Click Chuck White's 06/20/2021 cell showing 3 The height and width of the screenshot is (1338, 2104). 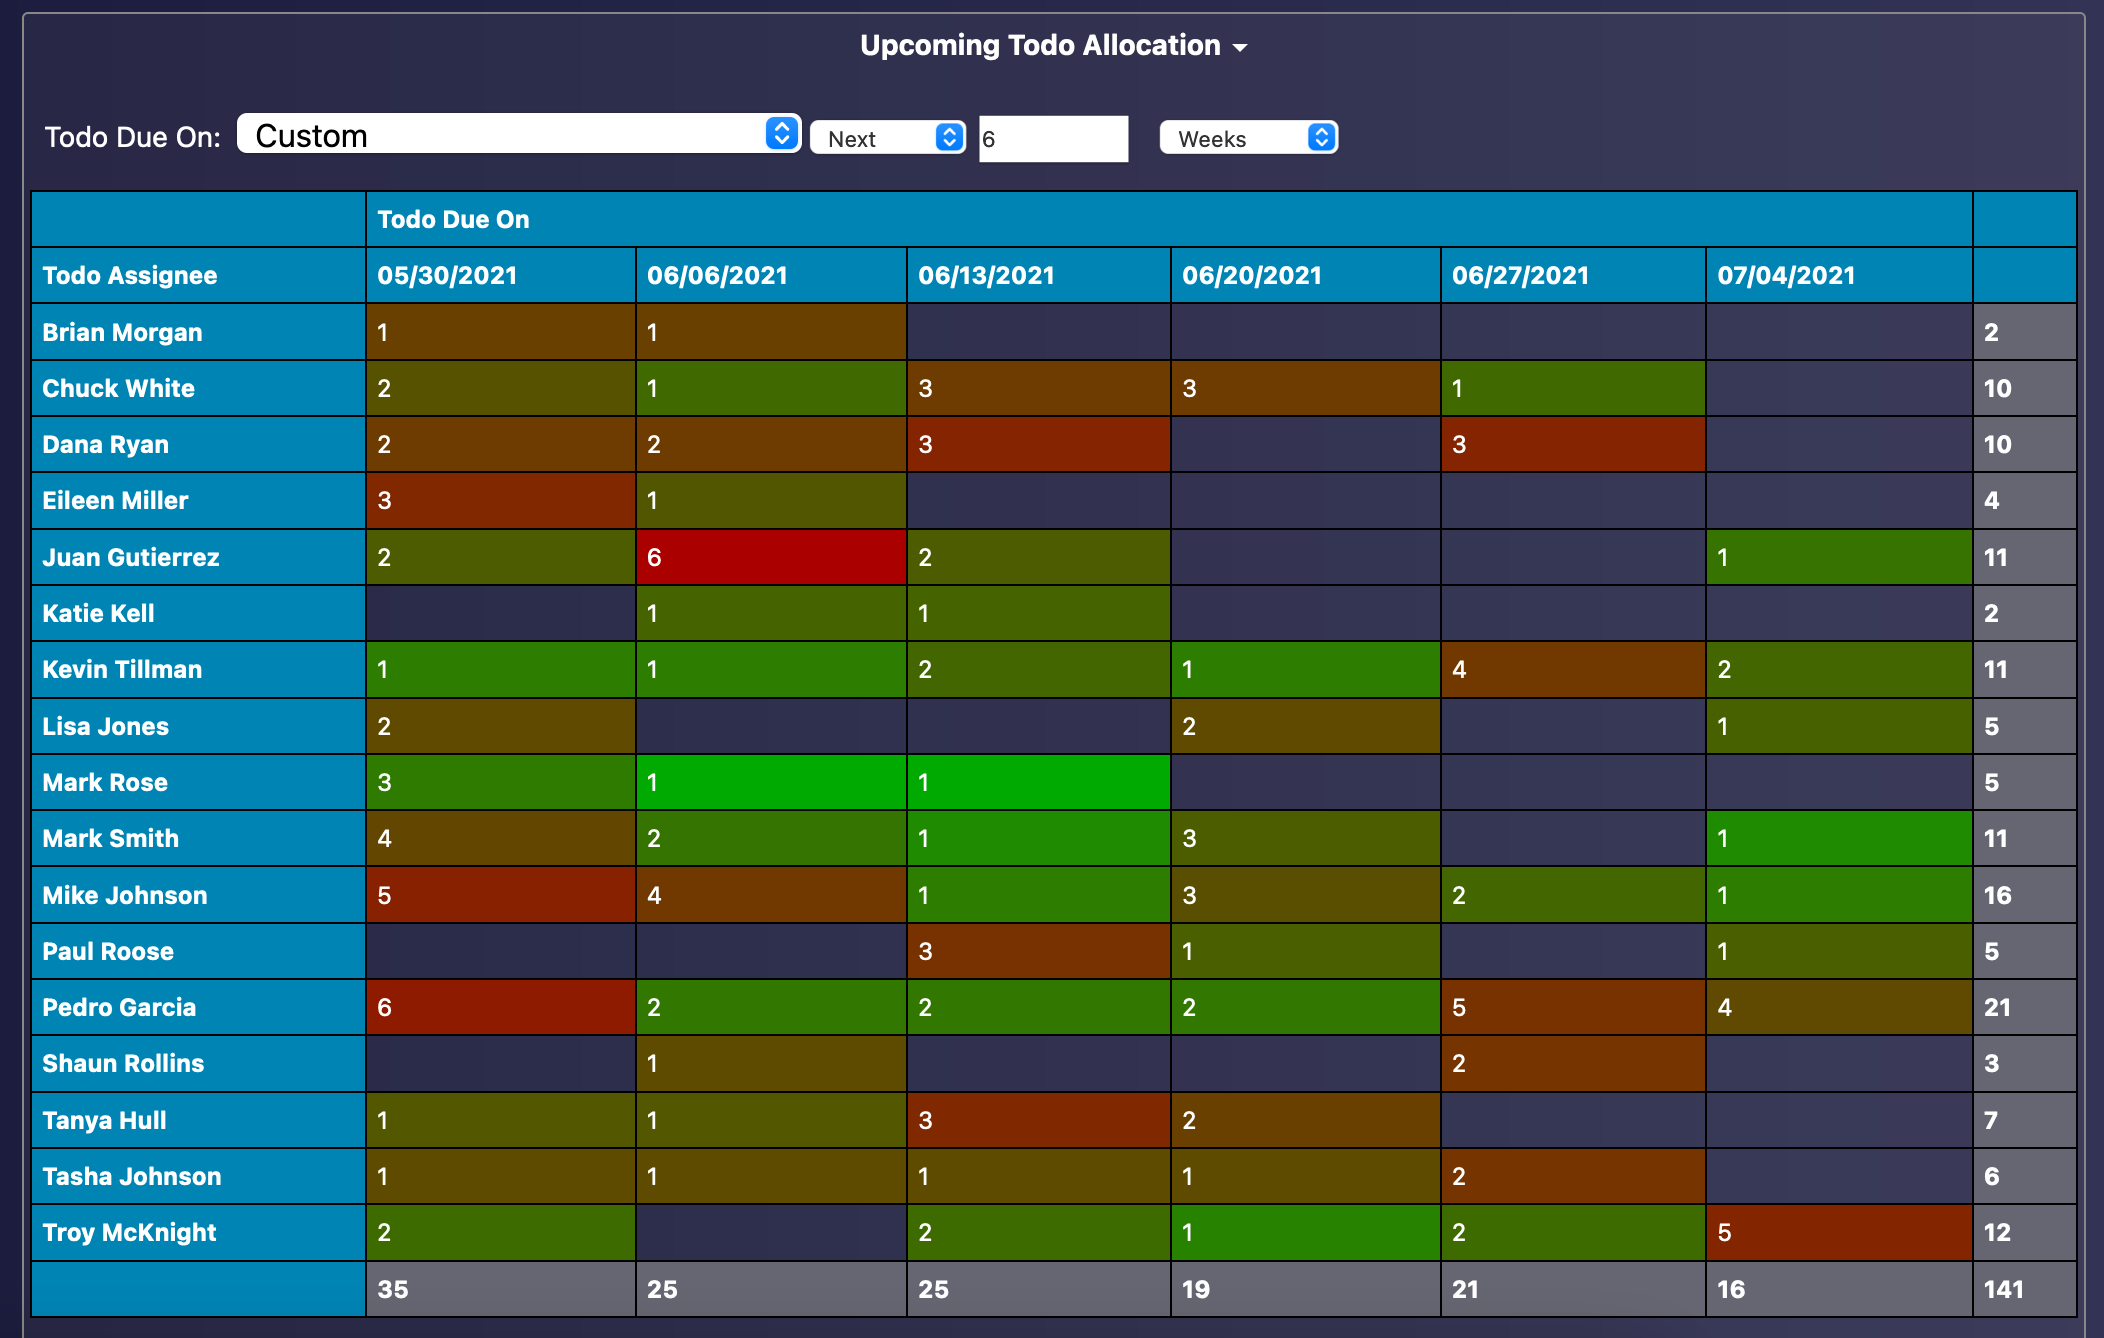tap(1305, 388)
